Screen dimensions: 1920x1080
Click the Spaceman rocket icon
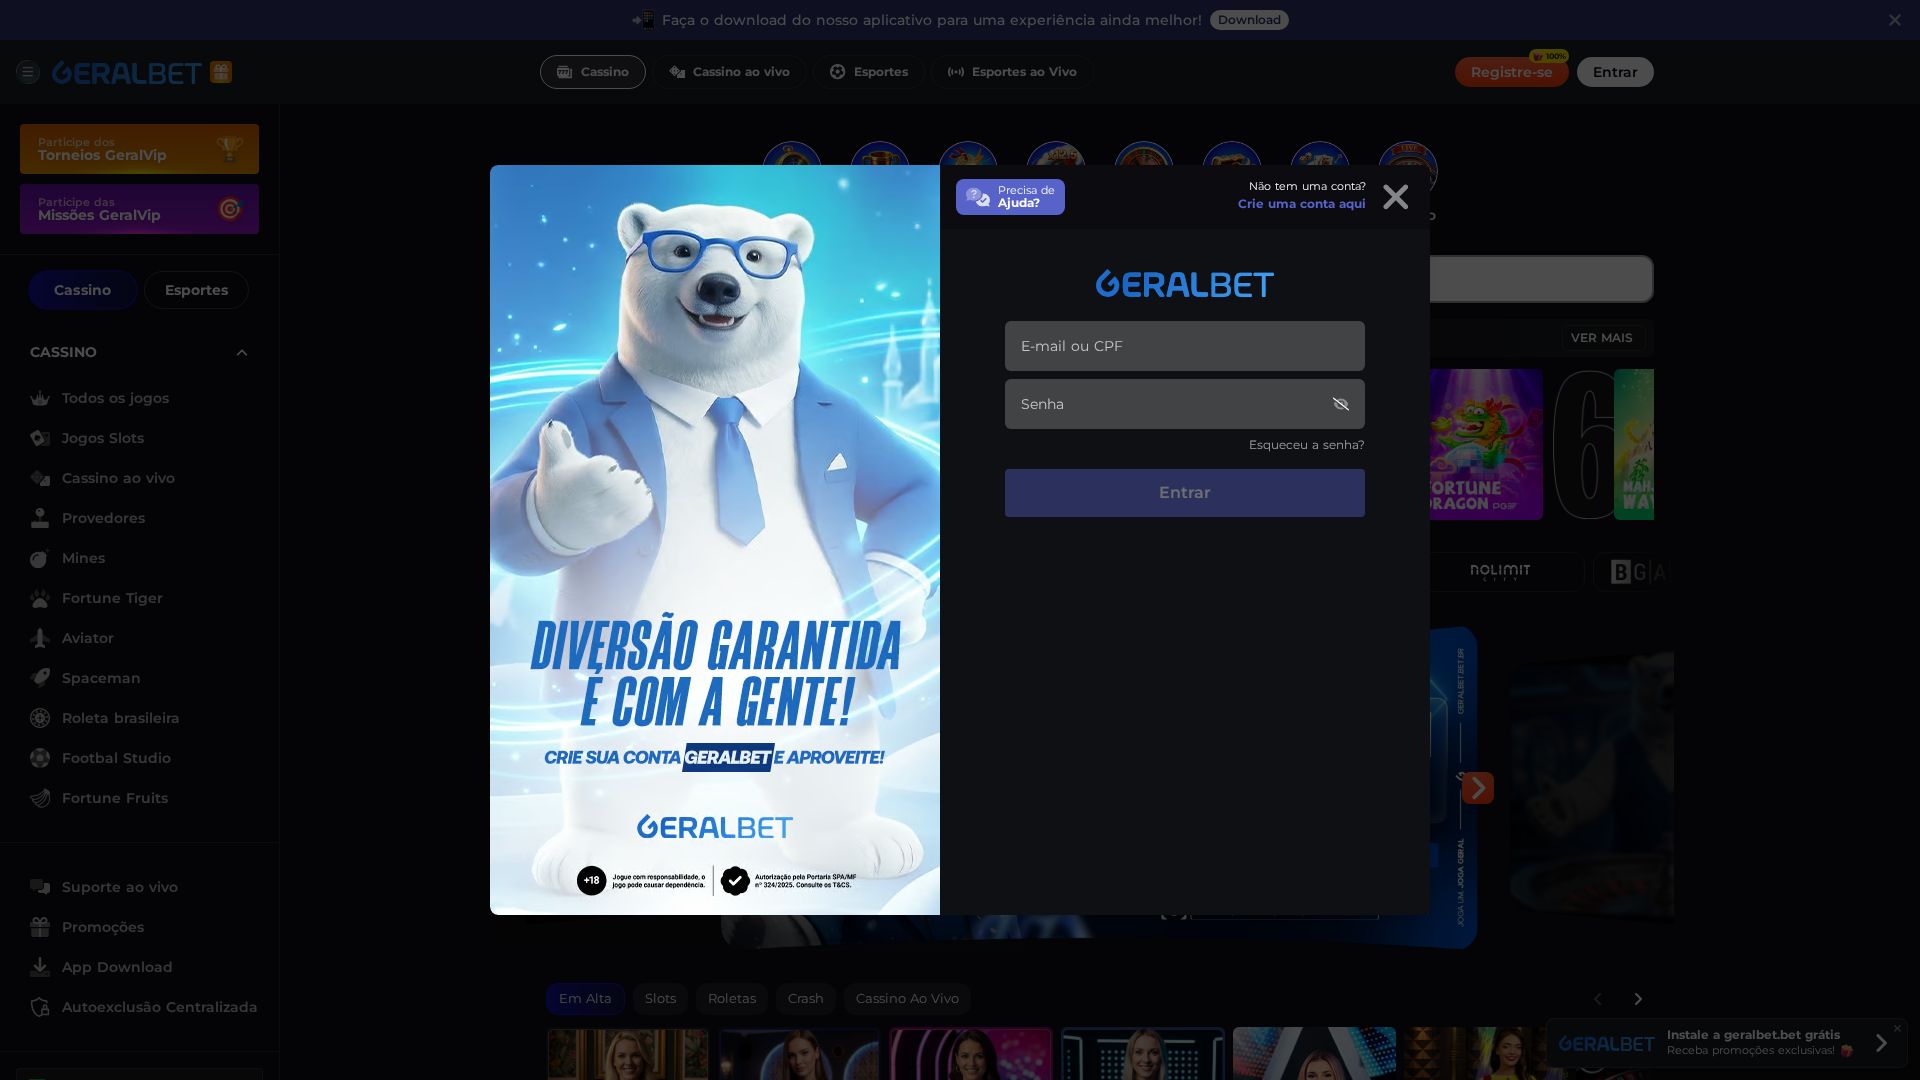[x=40, y=678]
